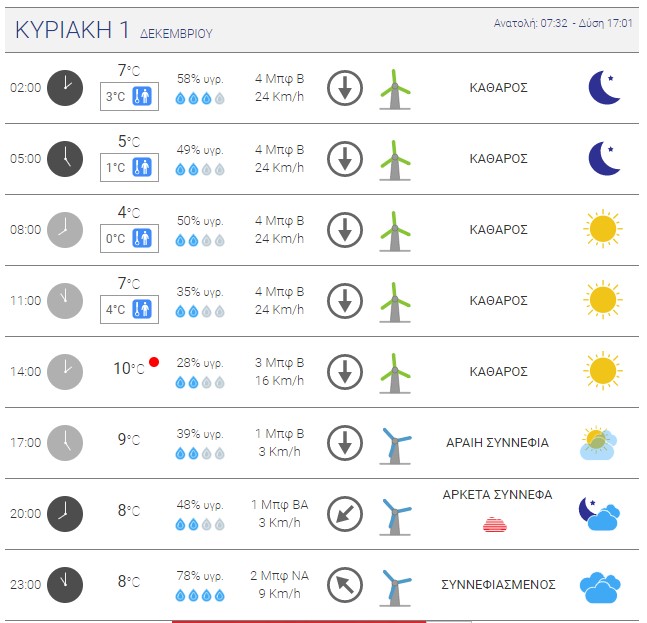Click the ΑΡΑΙΗ ΣΥΝΝΕΦΙΑ description

pyautogui.click(x=497, y=442)
